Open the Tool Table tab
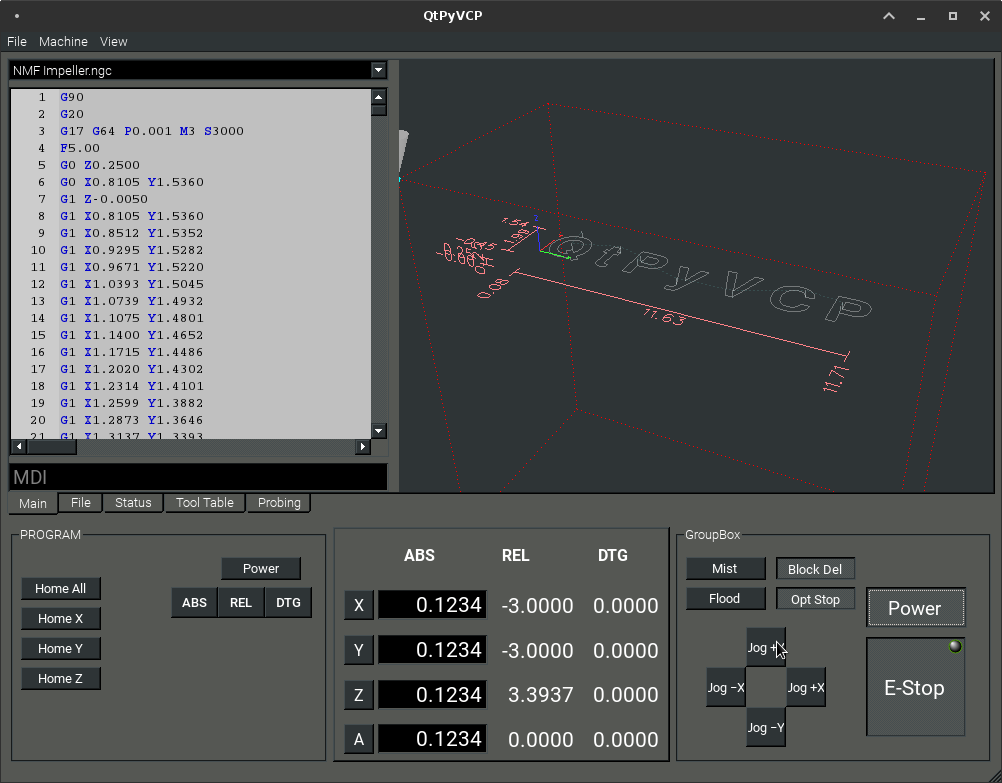1002x783 pixels. pyautogui.click(x=204, y=503)
